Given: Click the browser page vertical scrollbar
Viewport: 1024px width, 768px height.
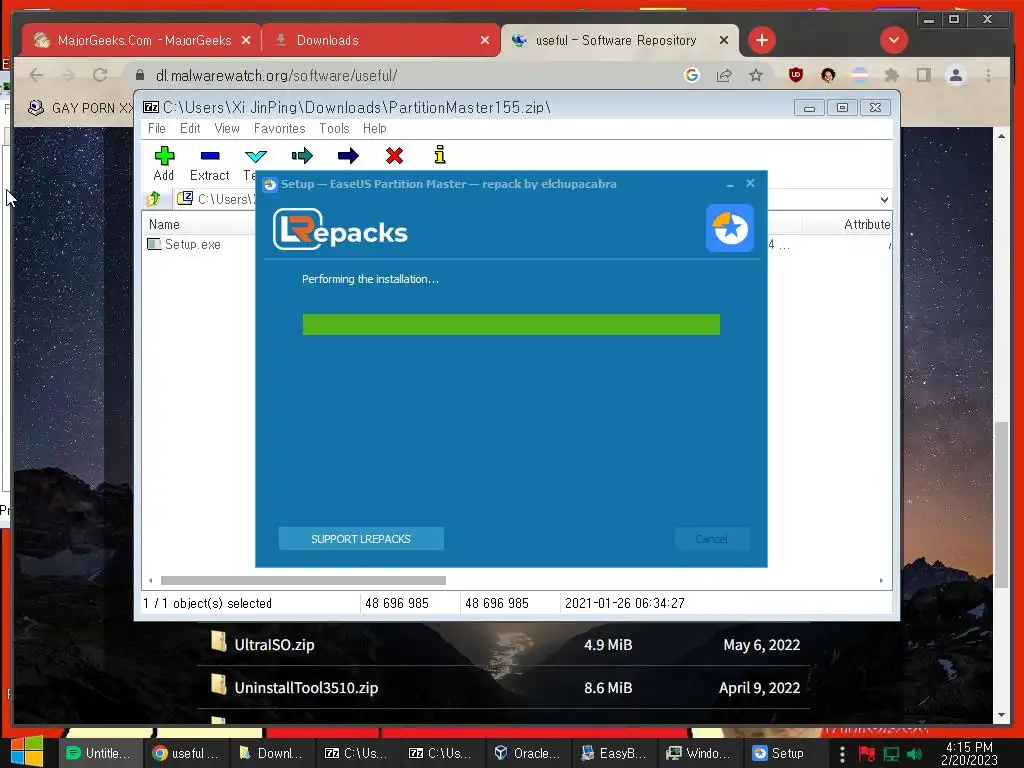Looking at the screenshot, I should pyautogui.click(x=1001, y=505).
